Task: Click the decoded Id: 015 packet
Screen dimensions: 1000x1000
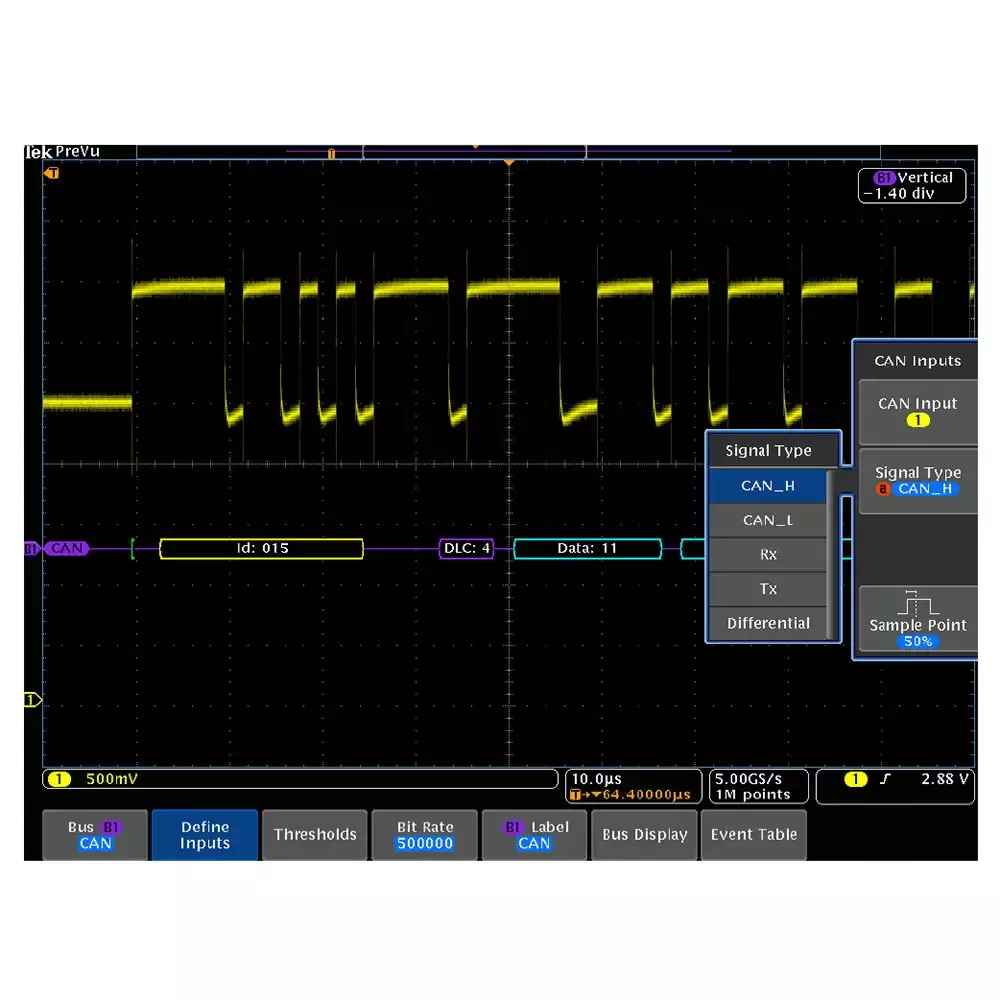Action: click(x=261, y=548)
